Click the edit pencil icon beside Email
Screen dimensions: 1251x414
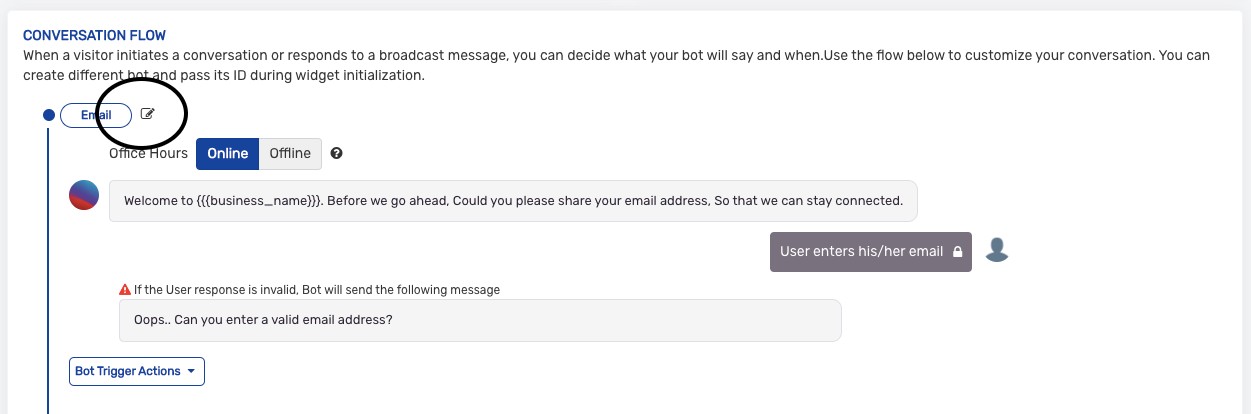(148, 114)
